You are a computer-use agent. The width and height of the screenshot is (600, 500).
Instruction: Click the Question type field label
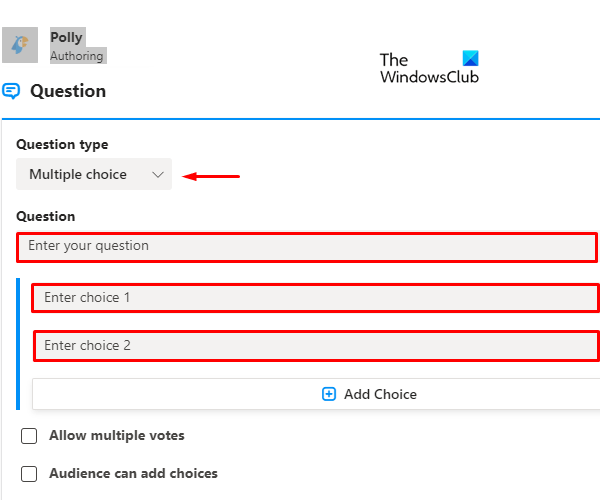tap(62, 145)
